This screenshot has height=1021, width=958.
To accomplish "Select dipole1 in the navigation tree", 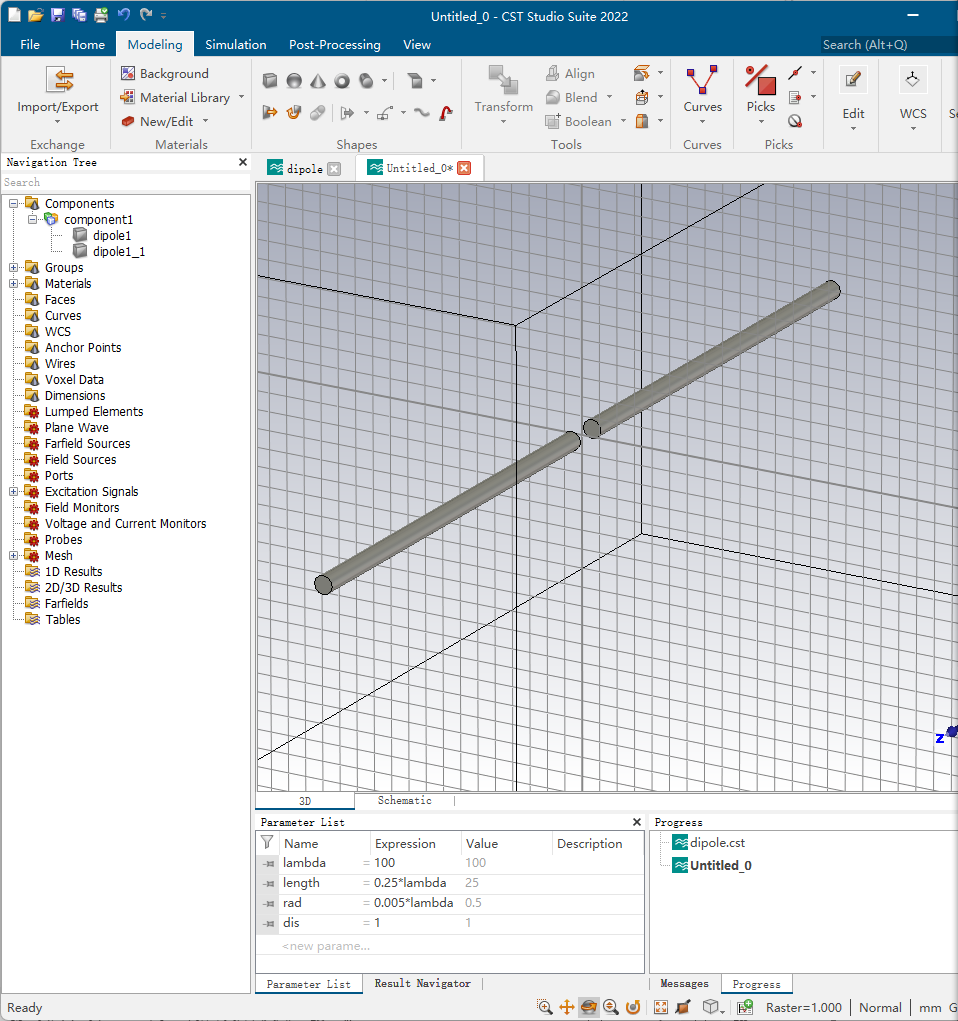I will (112, 236).
